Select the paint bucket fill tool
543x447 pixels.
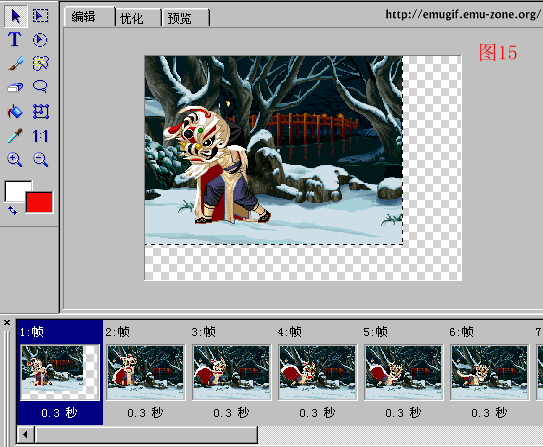click(15, 111)
